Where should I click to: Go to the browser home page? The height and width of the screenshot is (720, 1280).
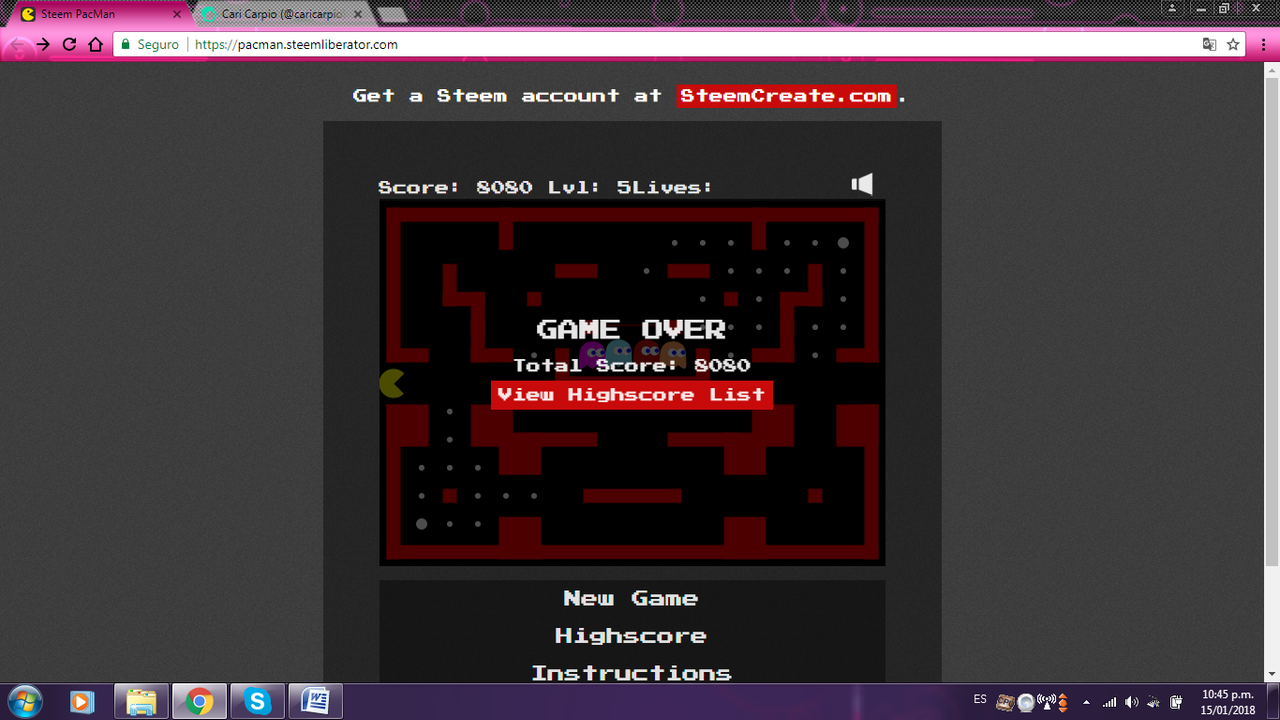pyautogui.click(x=96, y=45)
